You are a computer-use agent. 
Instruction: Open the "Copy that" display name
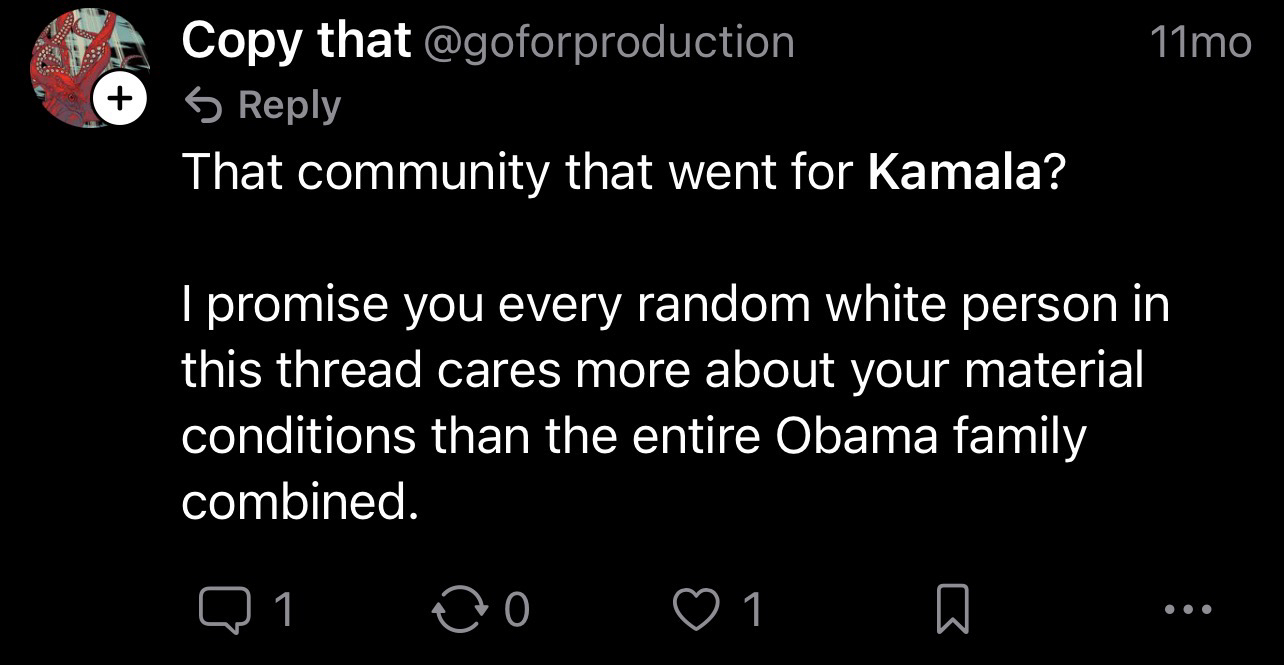coord(296,41)
